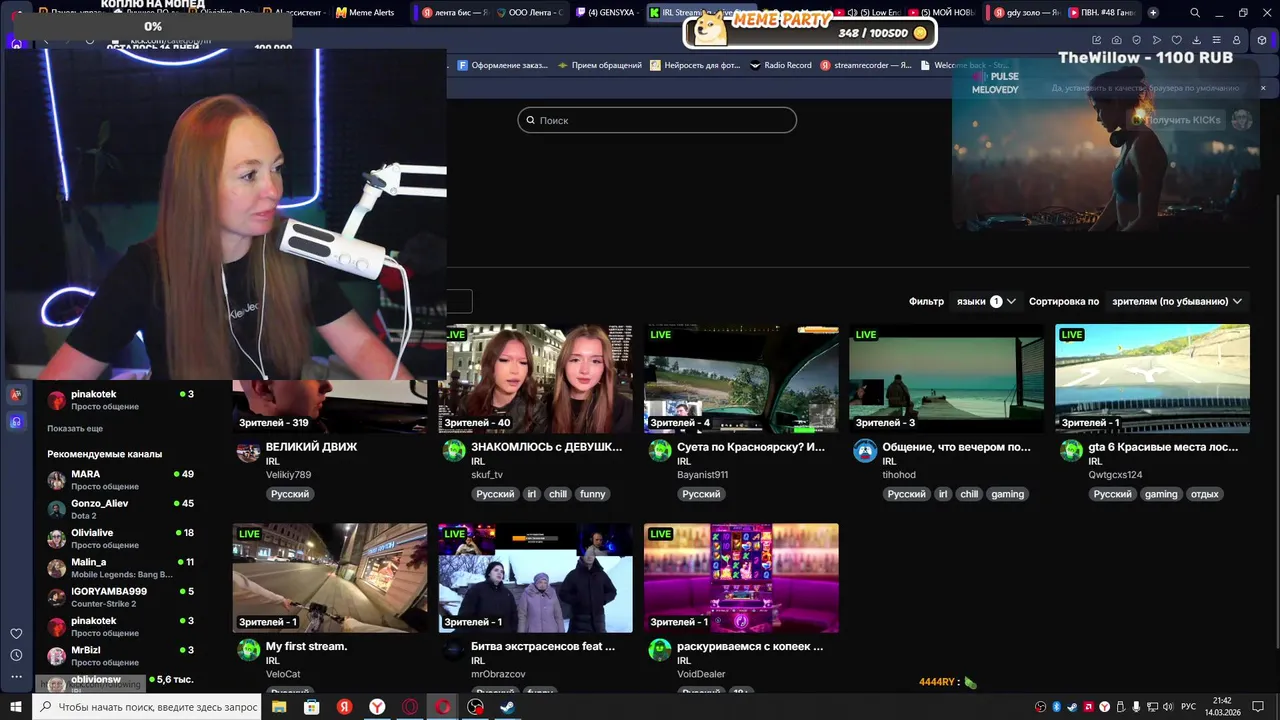1280x720 pixels.
Task: Click the heart bookmark icon in address bar
Action: coord(1176,40)
